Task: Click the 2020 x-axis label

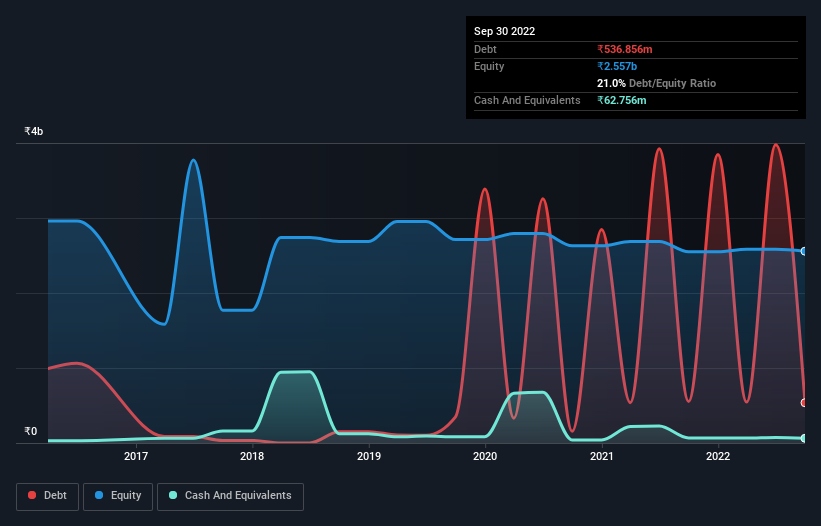Action: tap(485, 456)
